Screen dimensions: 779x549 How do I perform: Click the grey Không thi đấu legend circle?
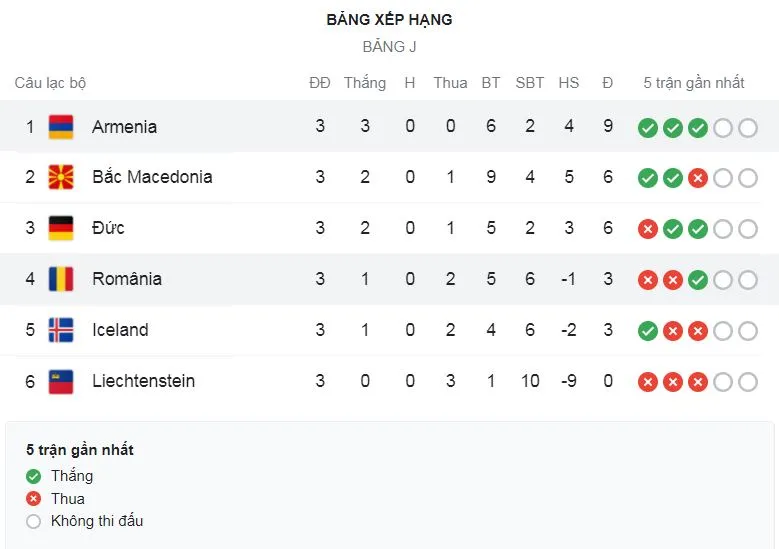point(34,521)
